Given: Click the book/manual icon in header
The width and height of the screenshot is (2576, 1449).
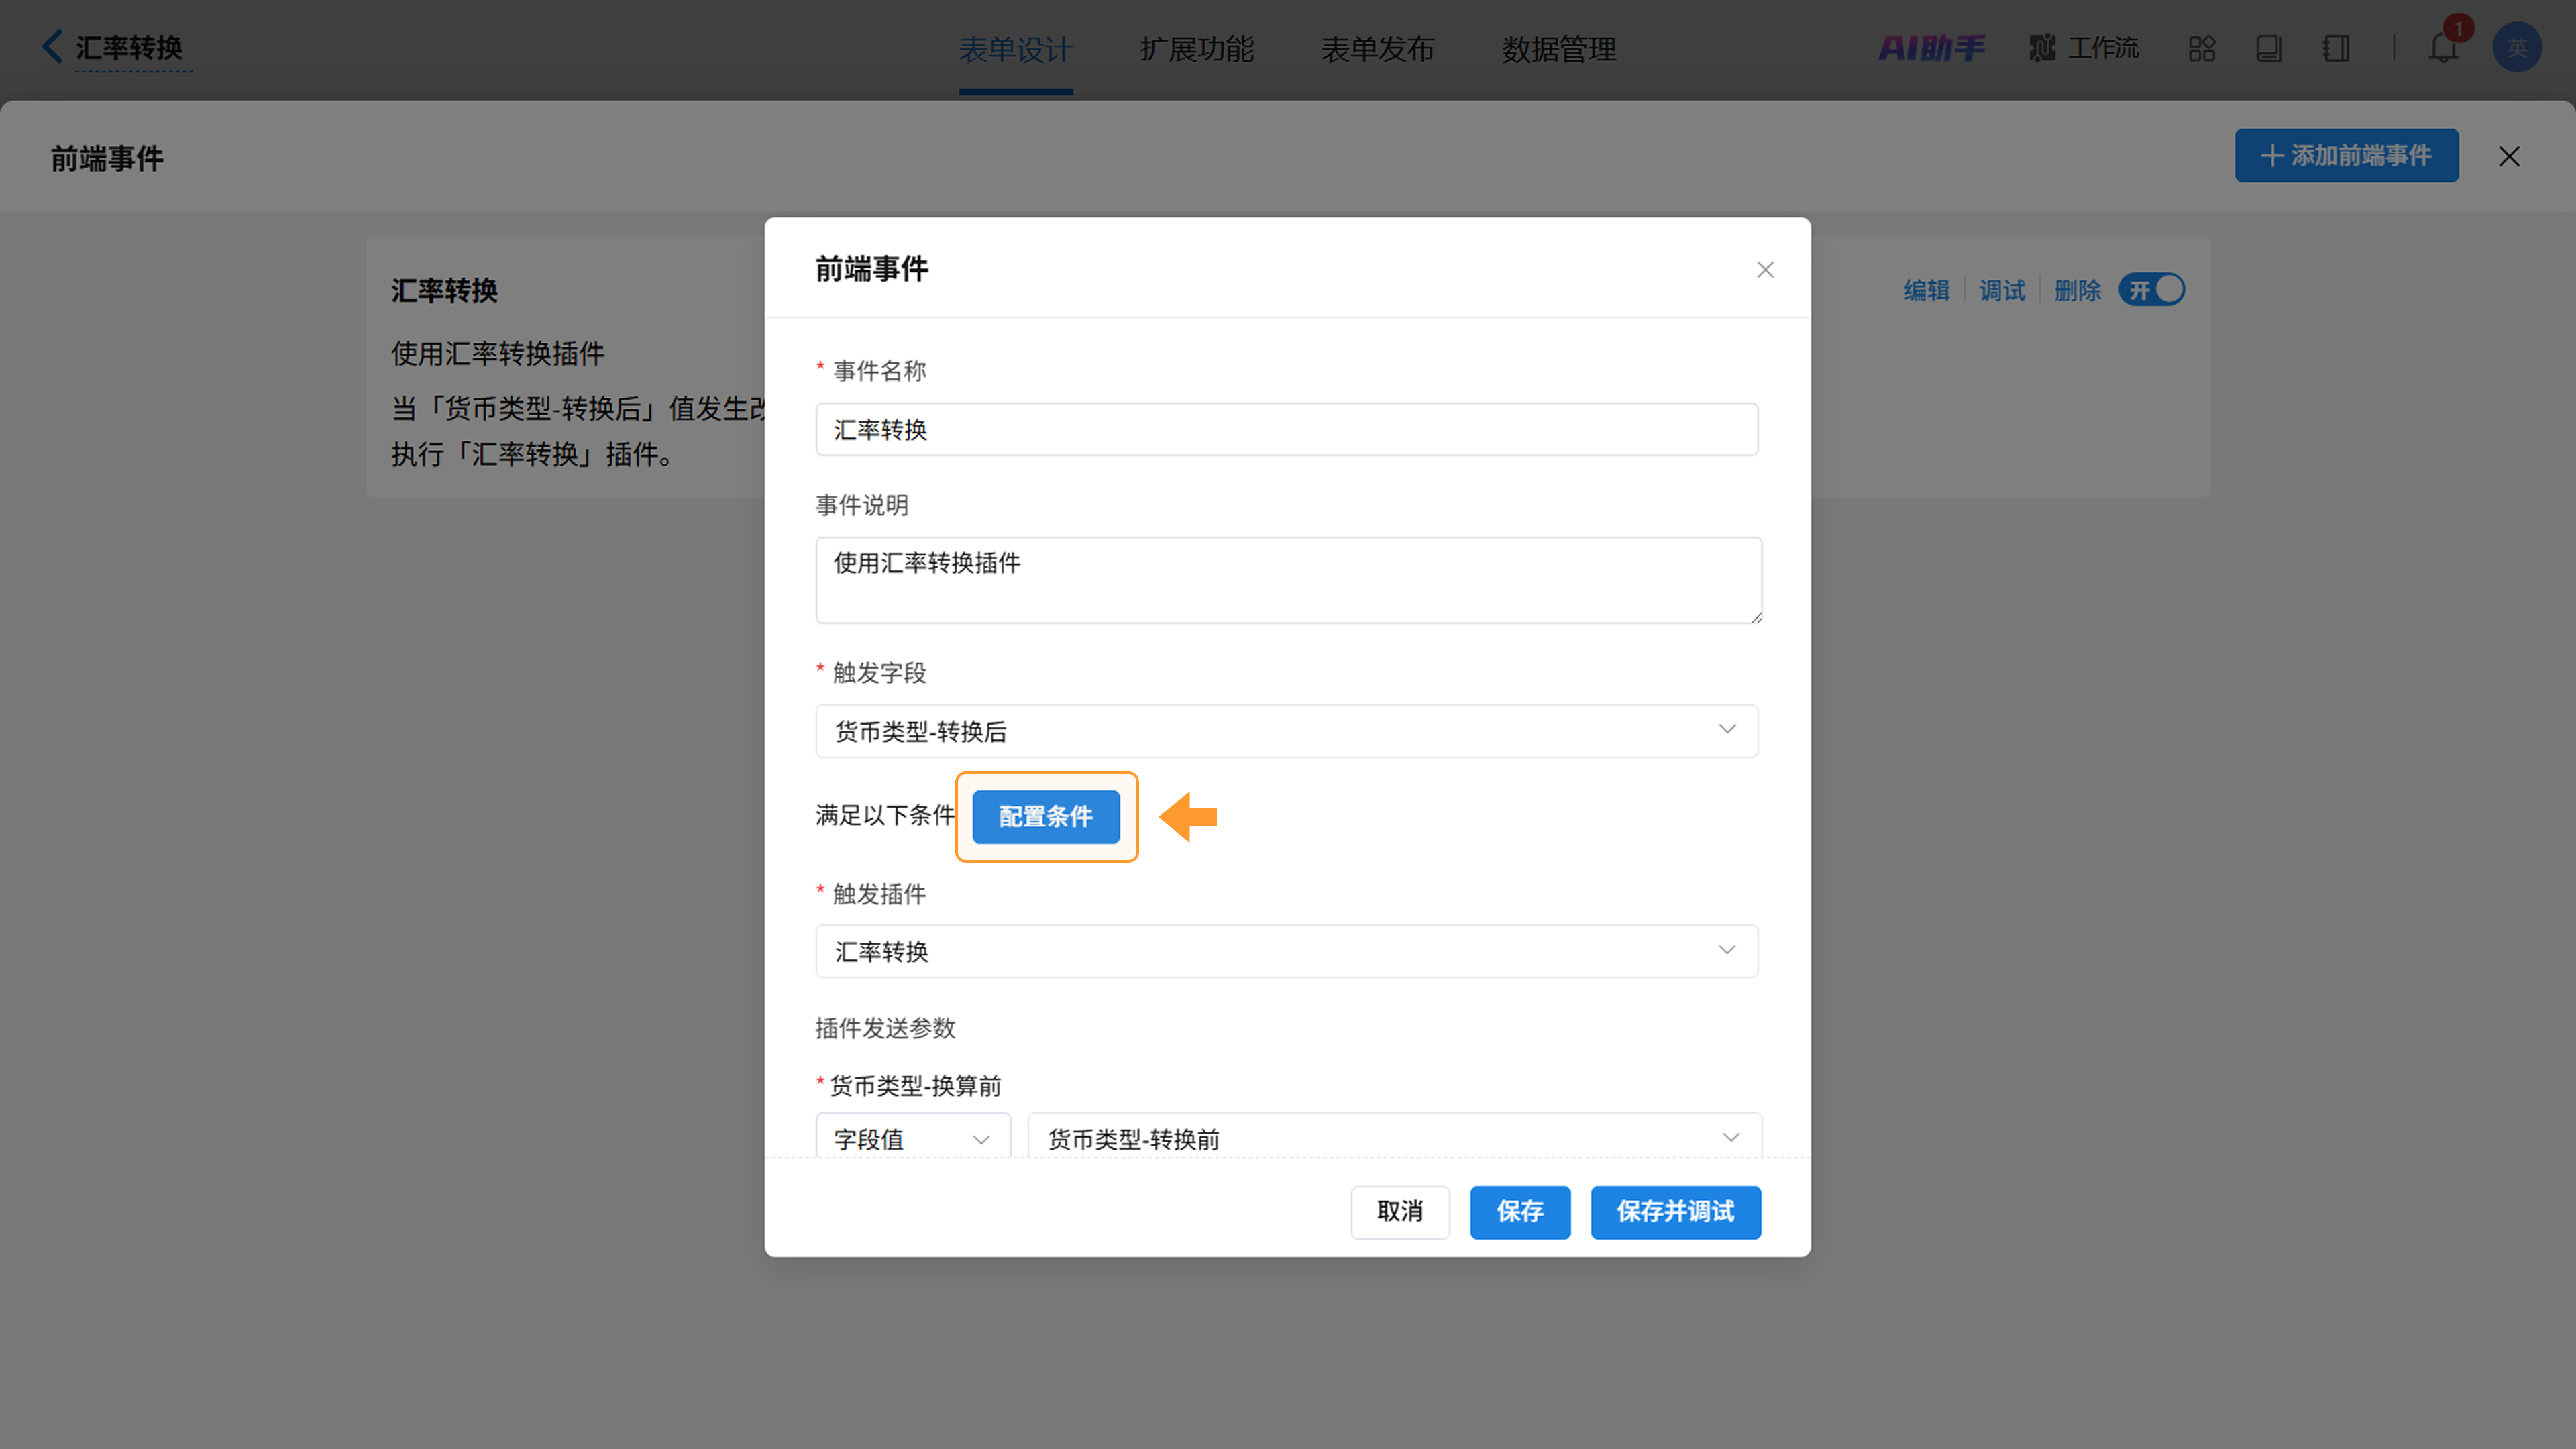Looking at the screenshot, I should tap(2268, 48).
